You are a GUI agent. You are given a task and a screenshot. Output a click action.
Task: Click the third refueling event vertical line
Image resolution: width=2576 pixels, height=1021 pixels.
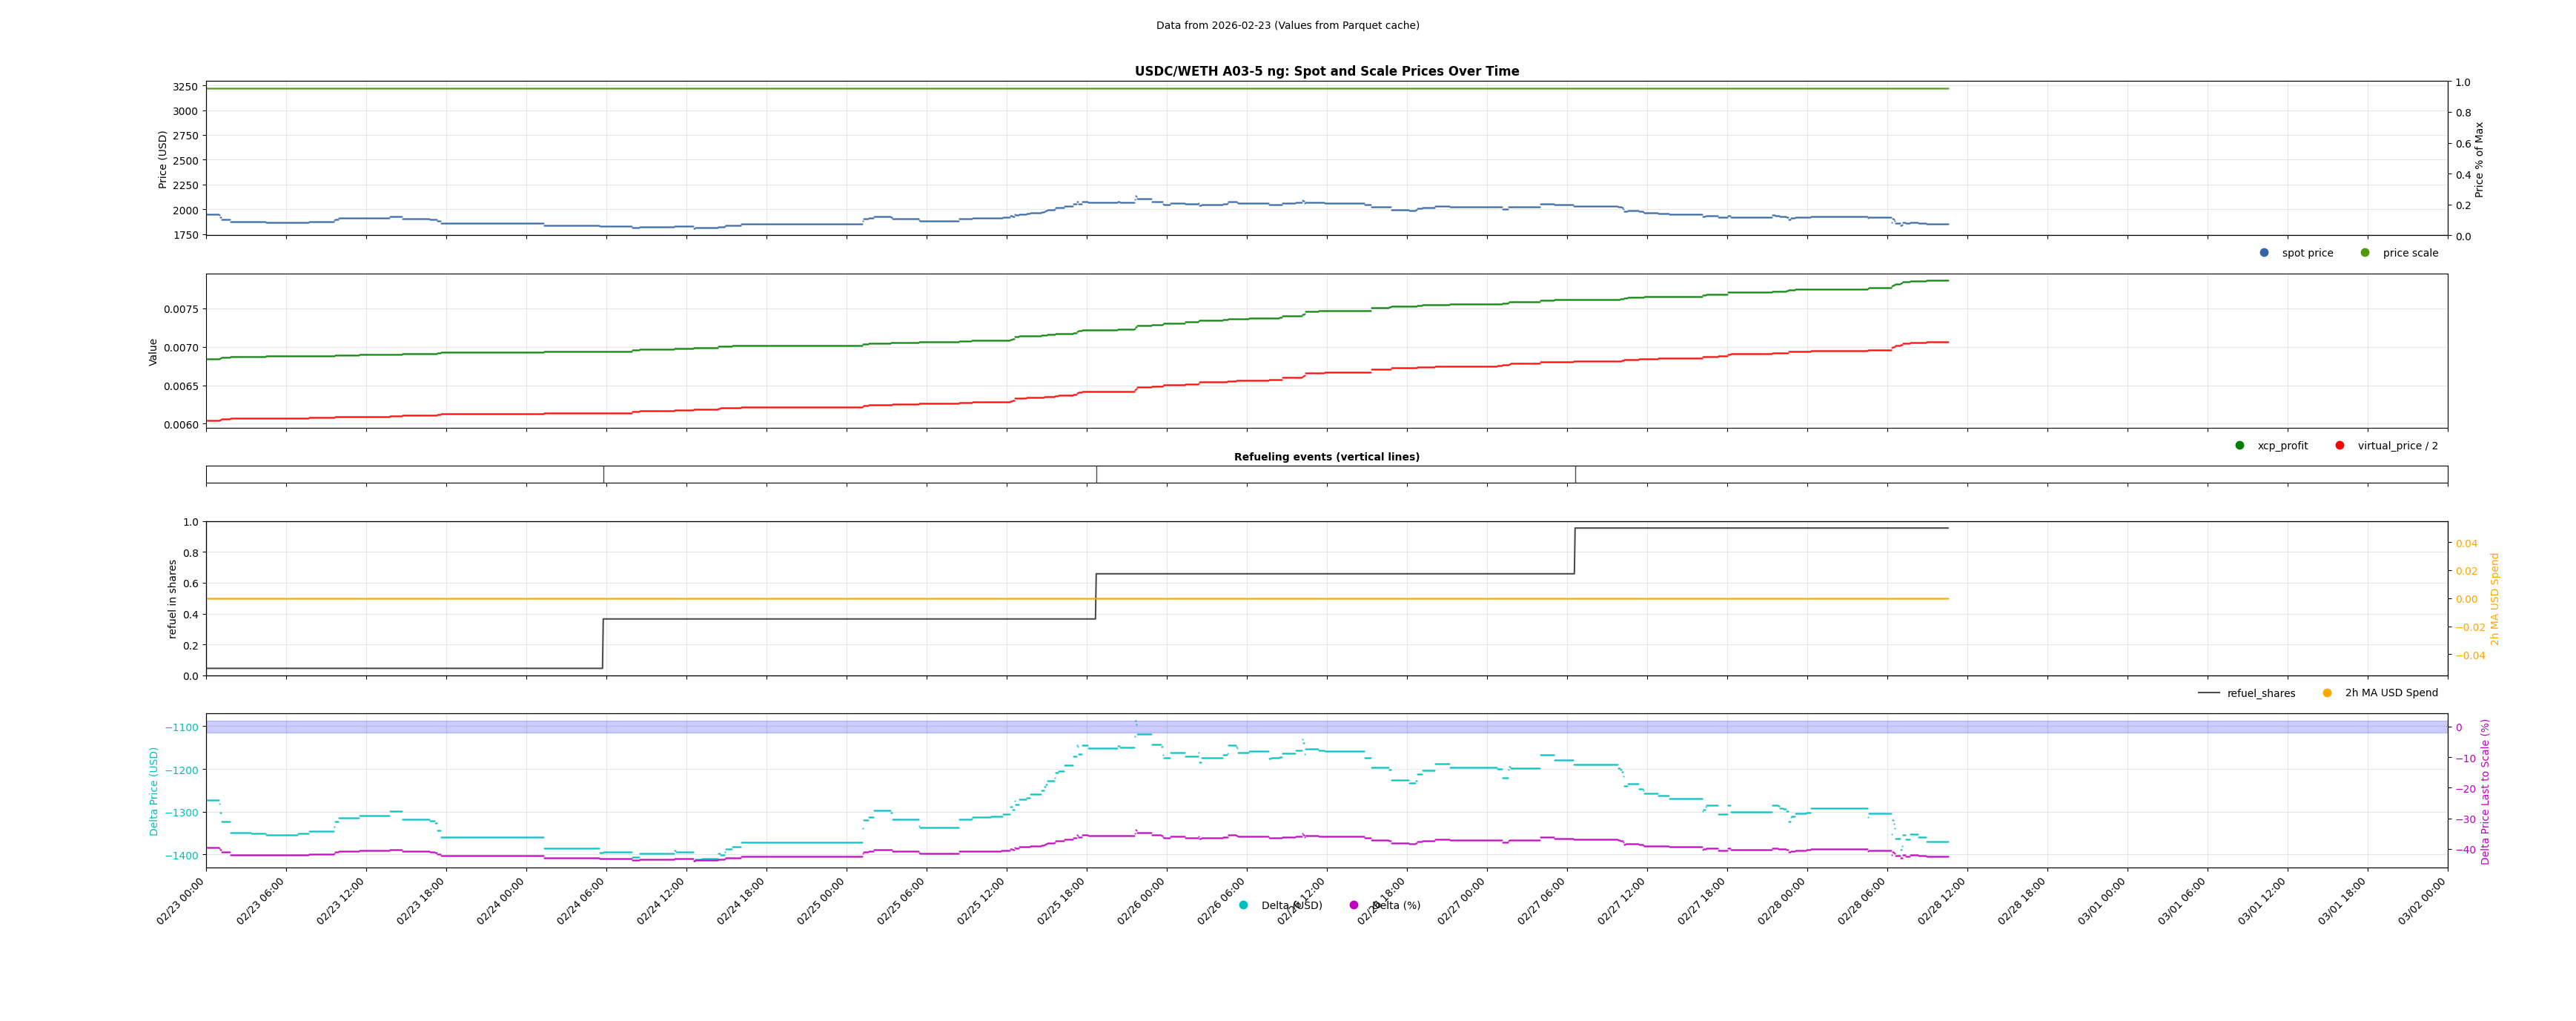coord(1576,475)
